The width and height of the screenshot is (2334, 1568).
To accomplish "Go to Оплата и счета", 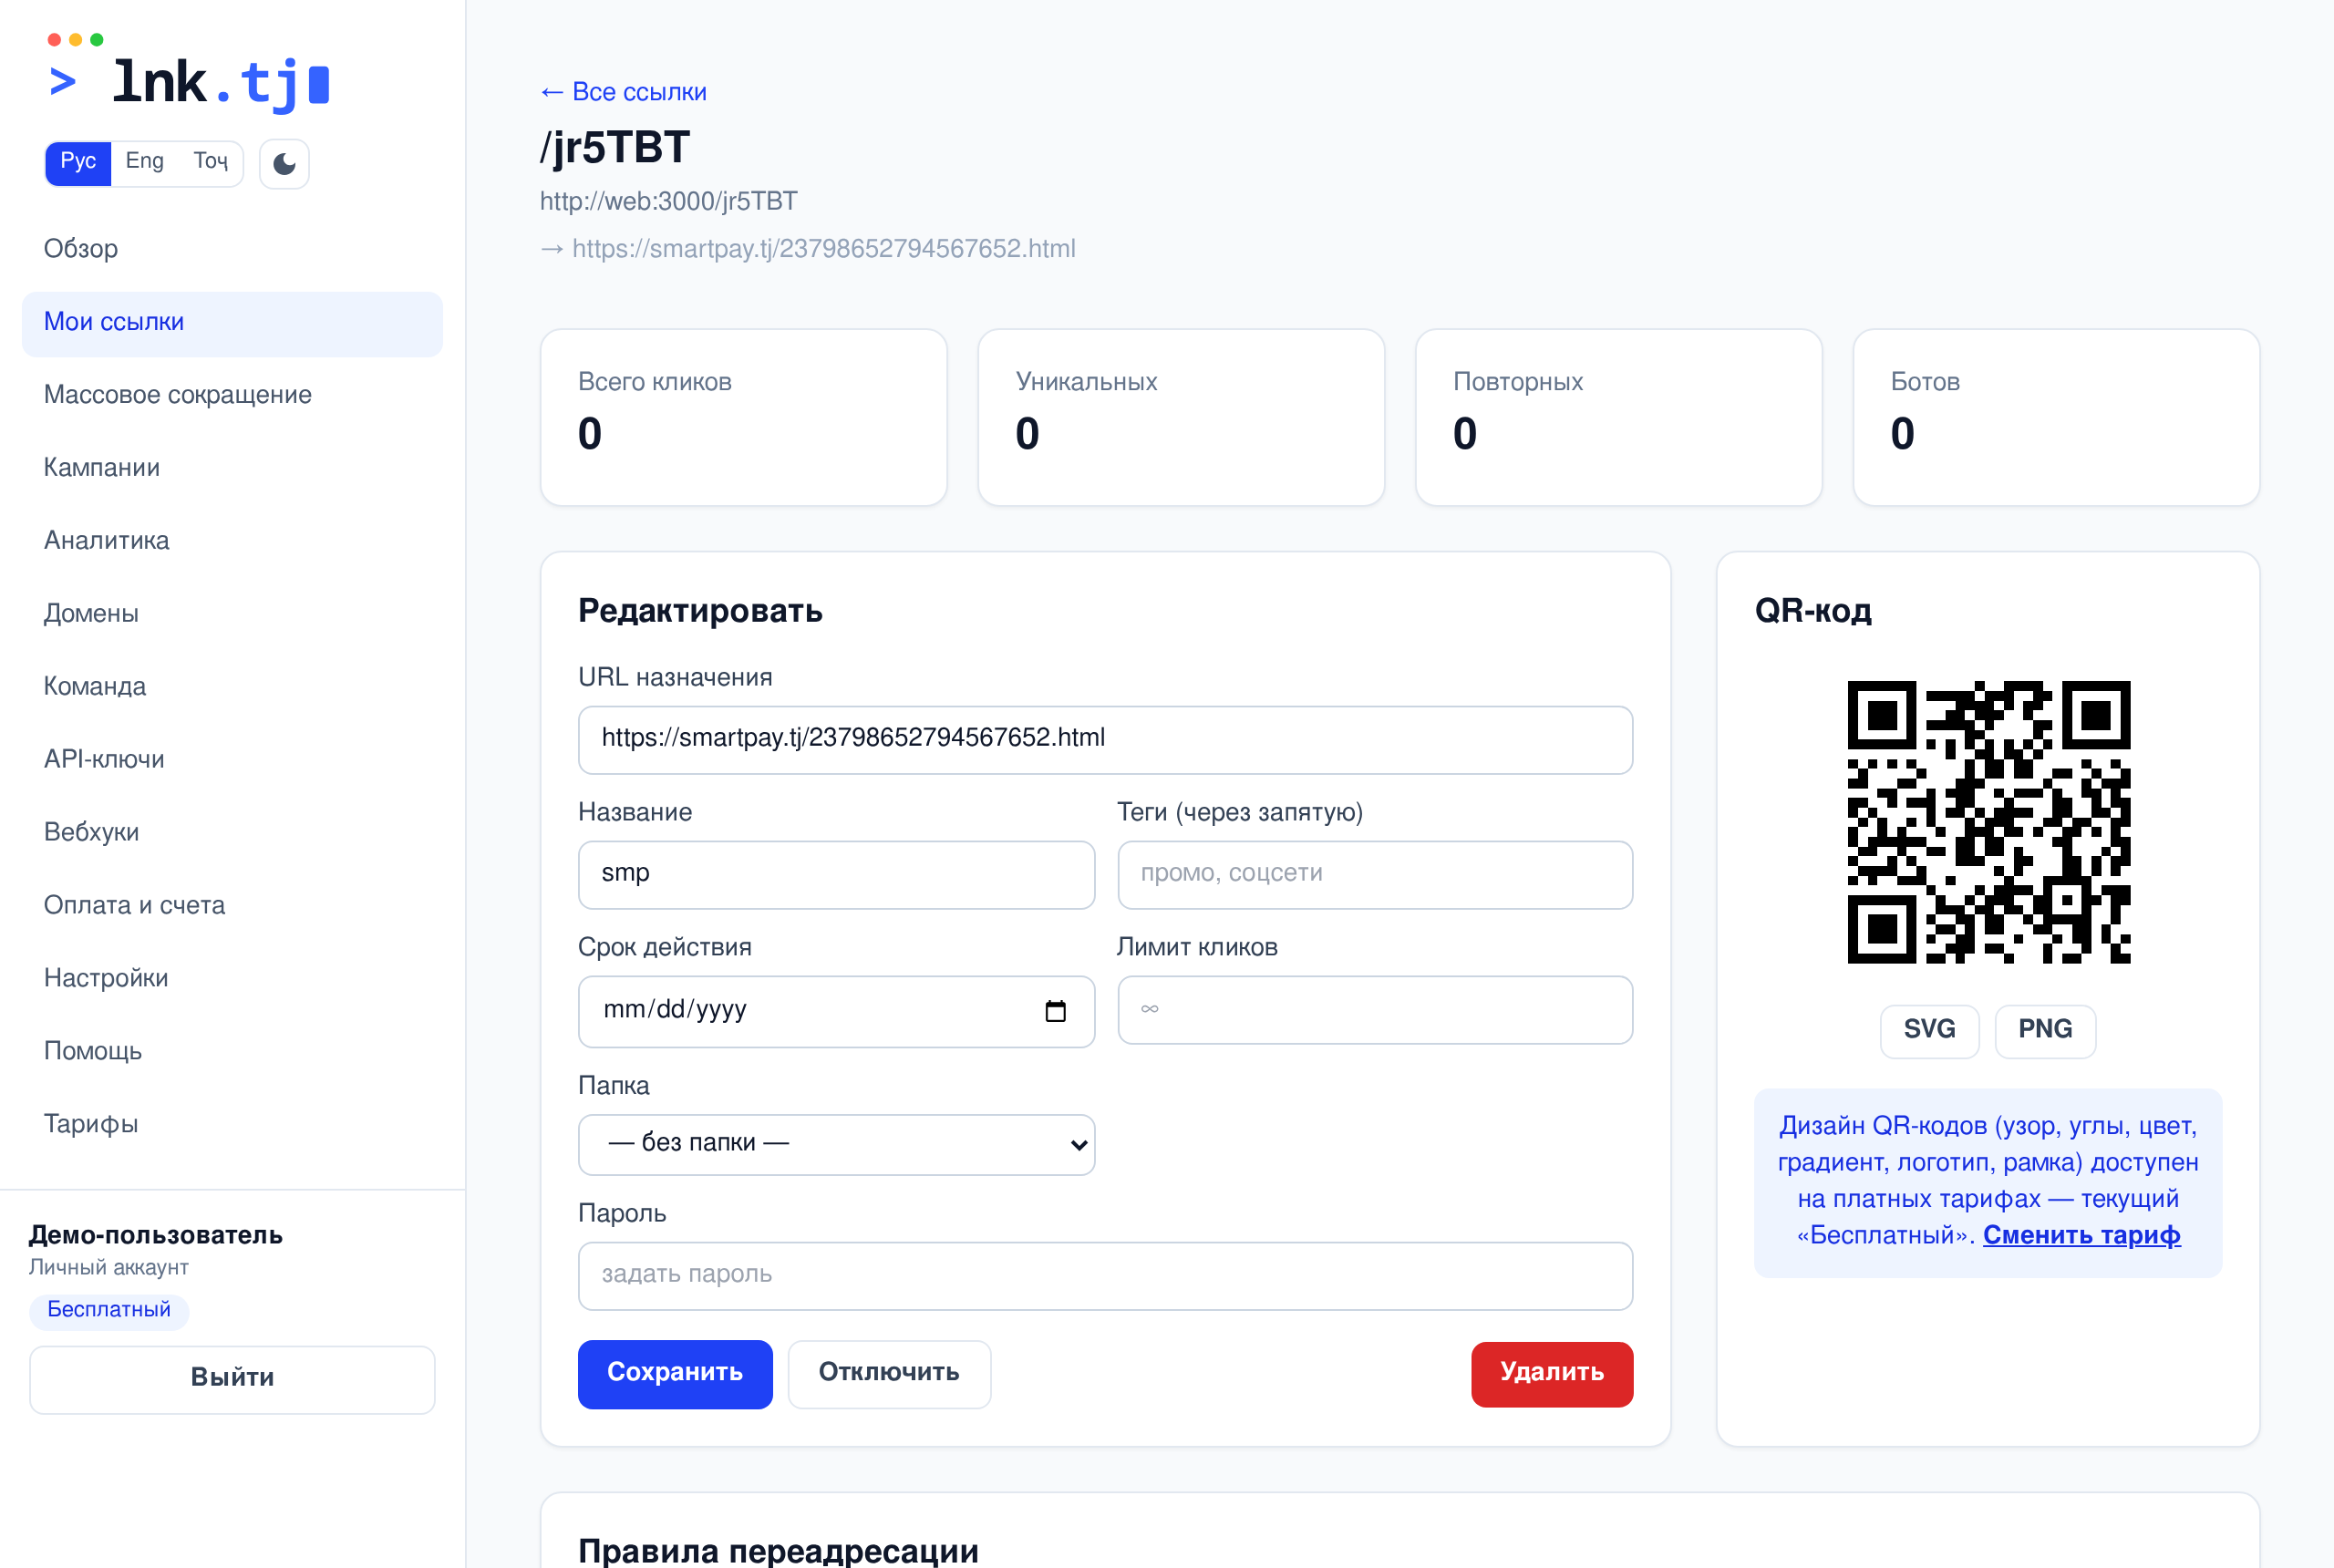I will pyautogui.click(x=232, y=906).
